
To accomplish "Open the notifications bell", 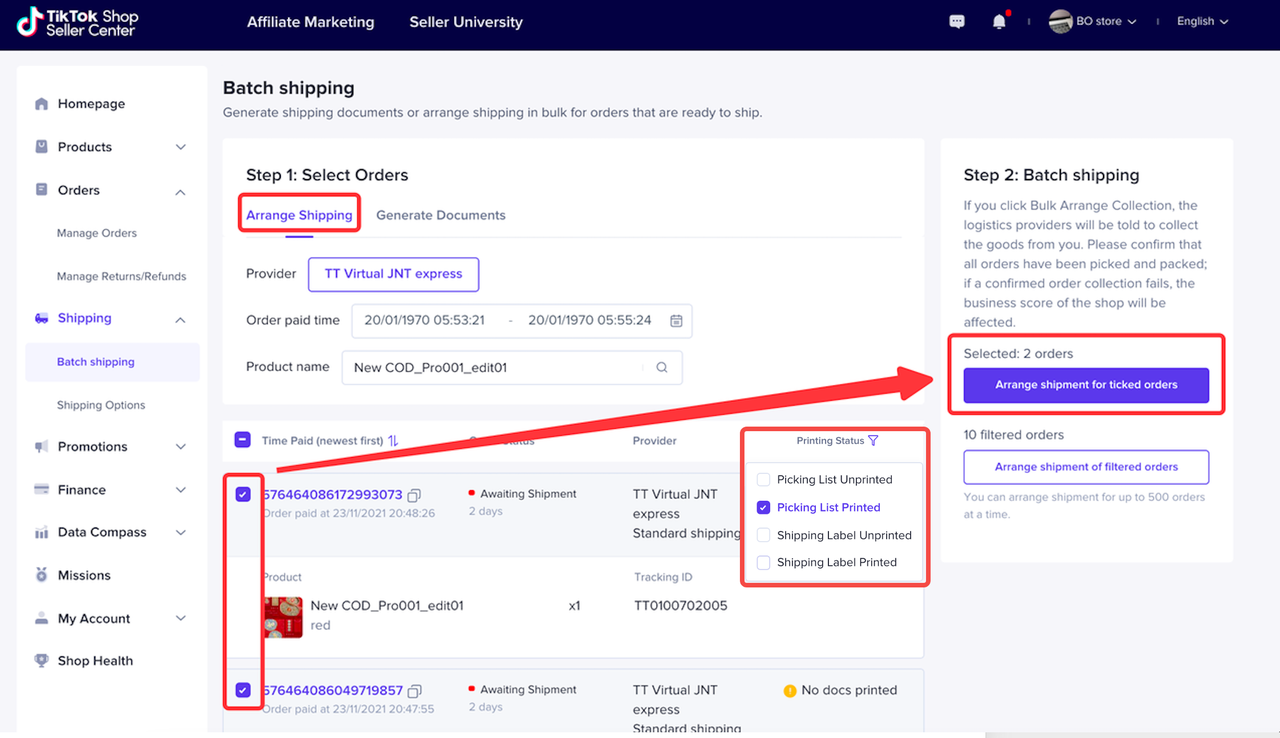I will 999,22.
